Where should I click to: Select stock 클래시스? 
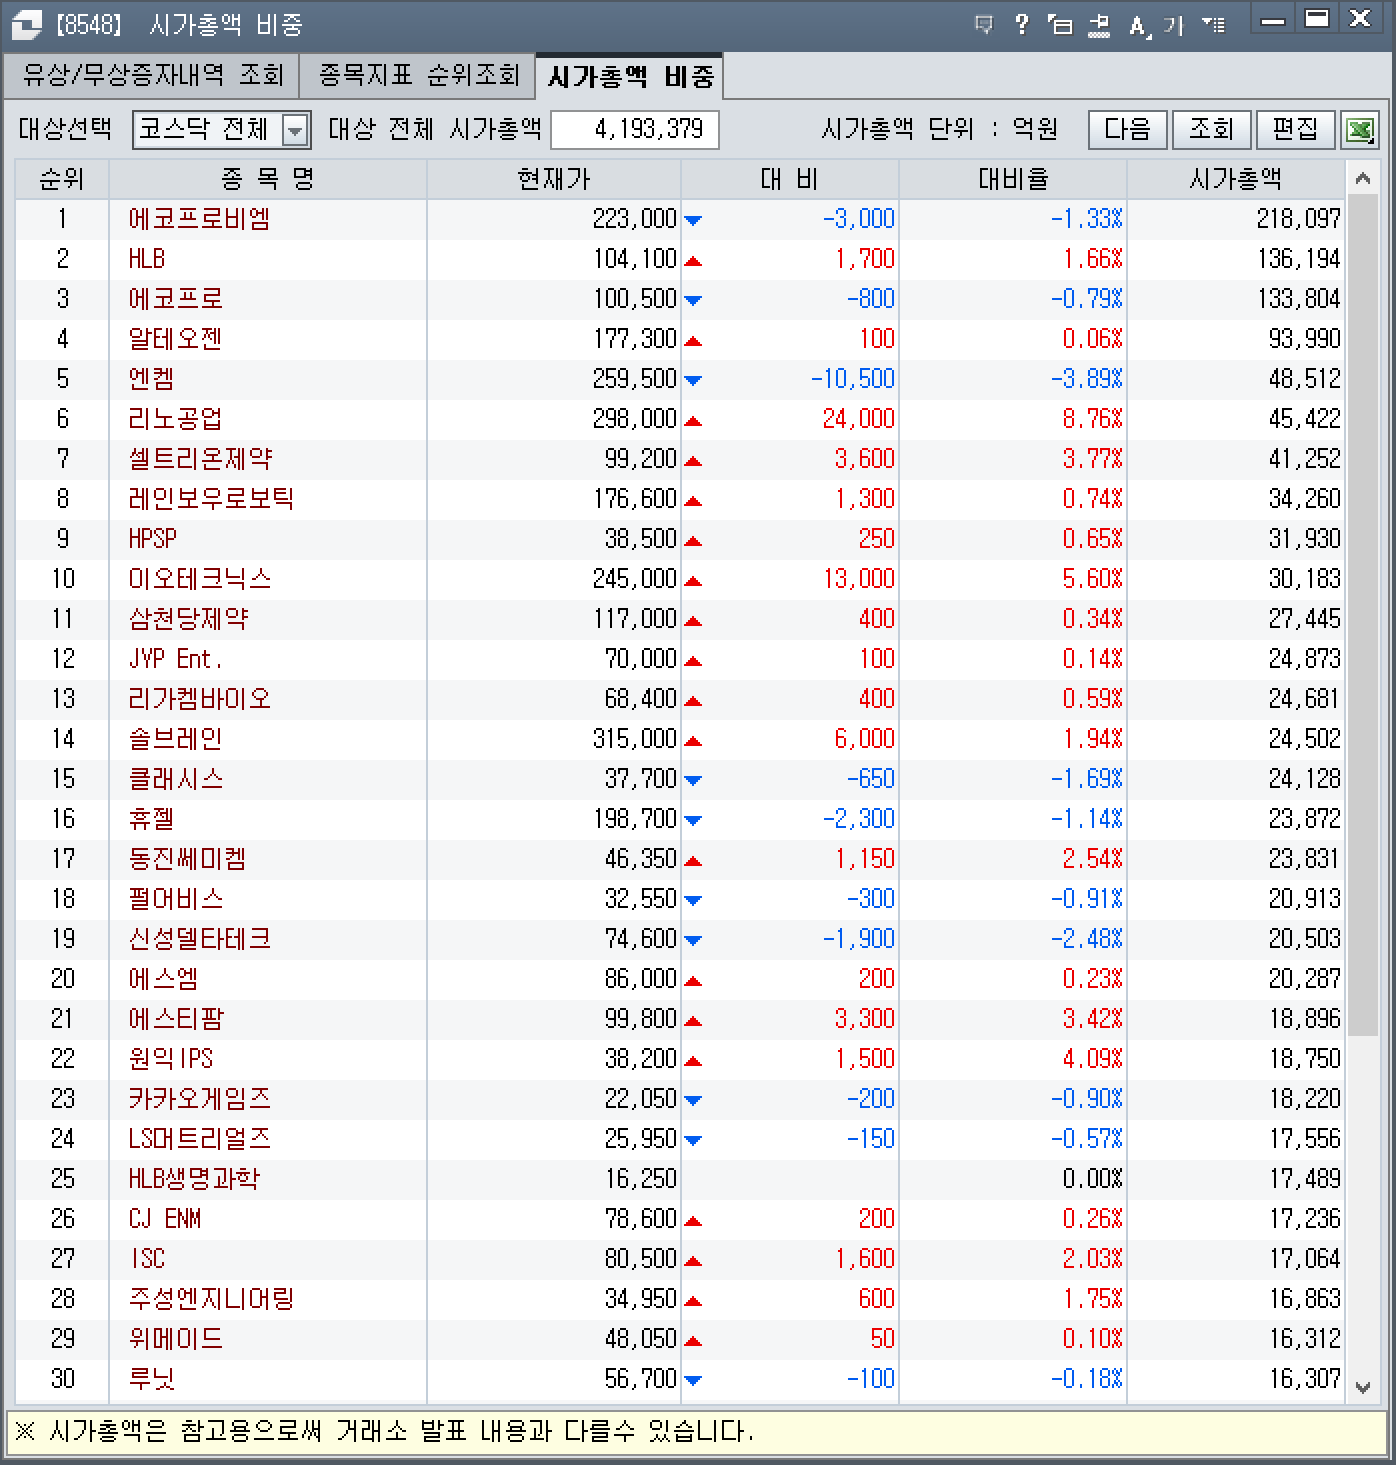176,779
